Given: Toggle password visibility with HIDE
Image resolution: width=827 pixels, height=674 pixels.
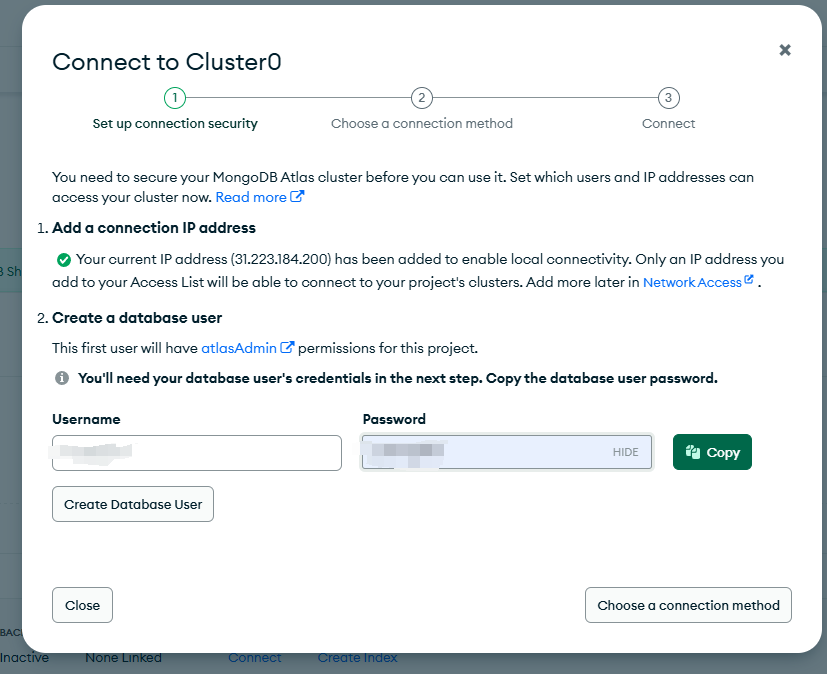Looking at the screenshot, I should click(626, 452).
